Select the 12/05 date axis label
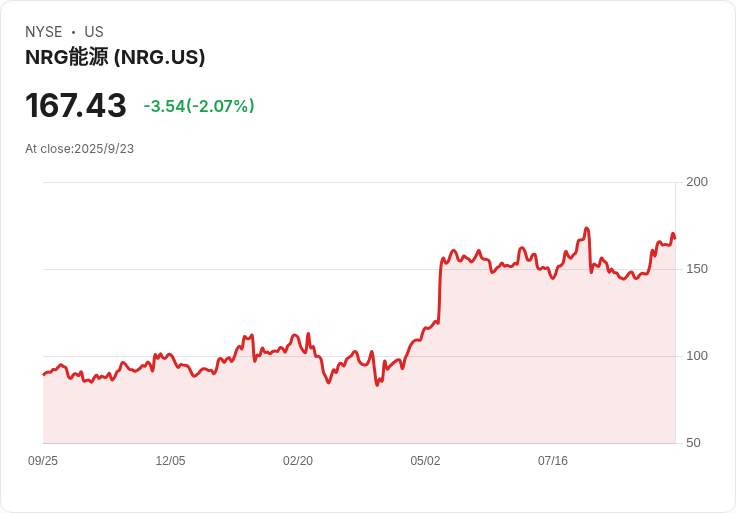 [170, 461]
